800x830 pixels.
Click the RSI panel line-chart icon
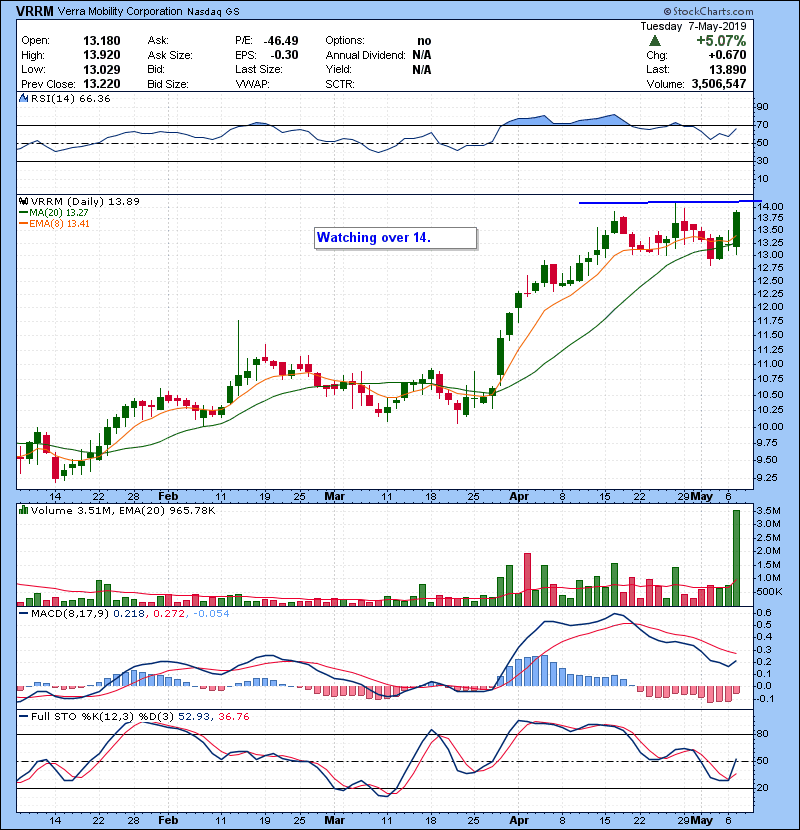(23, 98)
